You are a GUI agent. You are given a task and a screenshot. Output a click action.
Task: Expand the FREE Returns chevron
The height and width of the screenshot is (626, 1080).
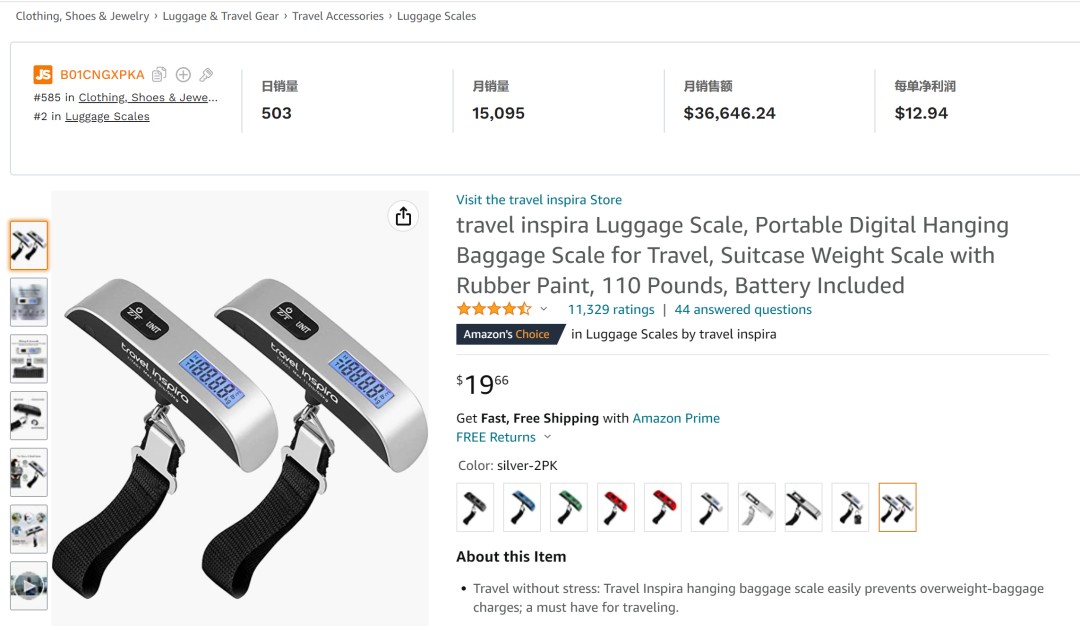(547, 437)
